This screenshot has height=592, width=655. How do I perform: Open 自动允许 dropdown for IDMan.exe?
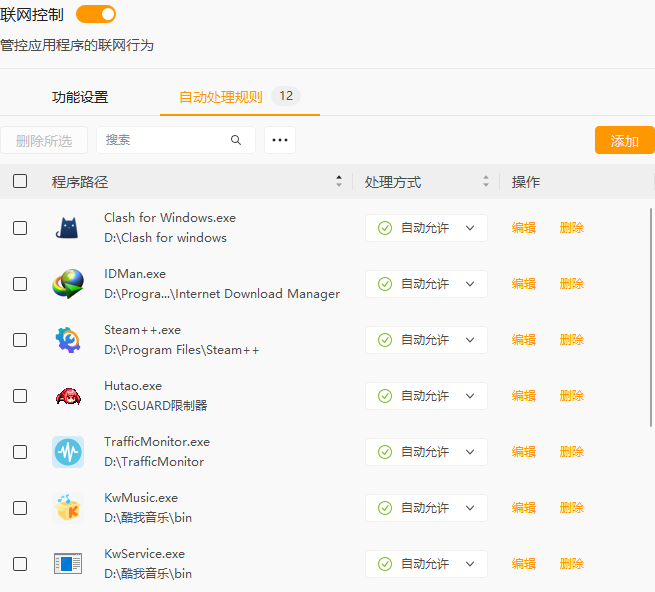pos(426,284)
